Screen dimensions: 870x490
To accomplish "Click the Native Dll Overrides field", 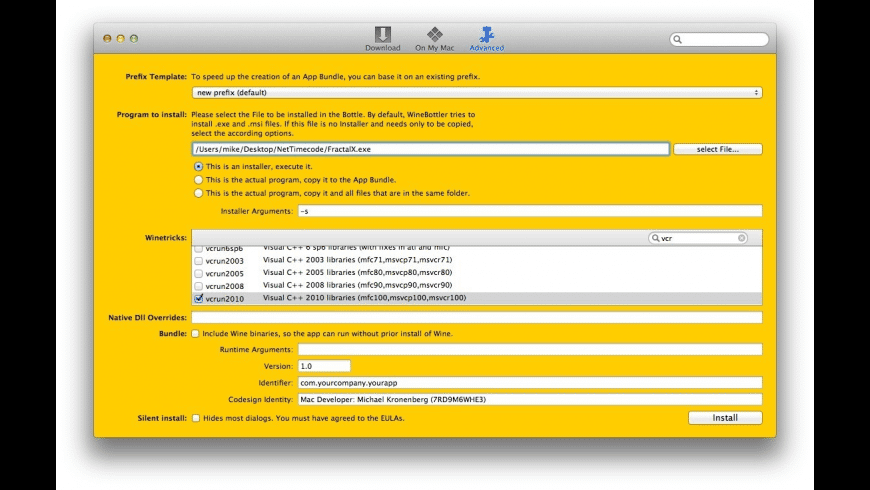I will click(476, 317).
